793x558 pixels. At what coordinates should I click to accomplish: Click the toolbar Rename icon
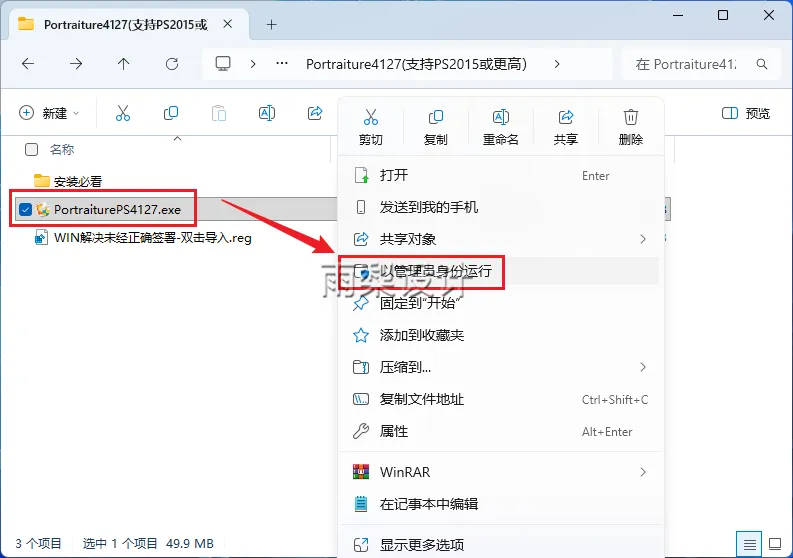click(267, 113)
